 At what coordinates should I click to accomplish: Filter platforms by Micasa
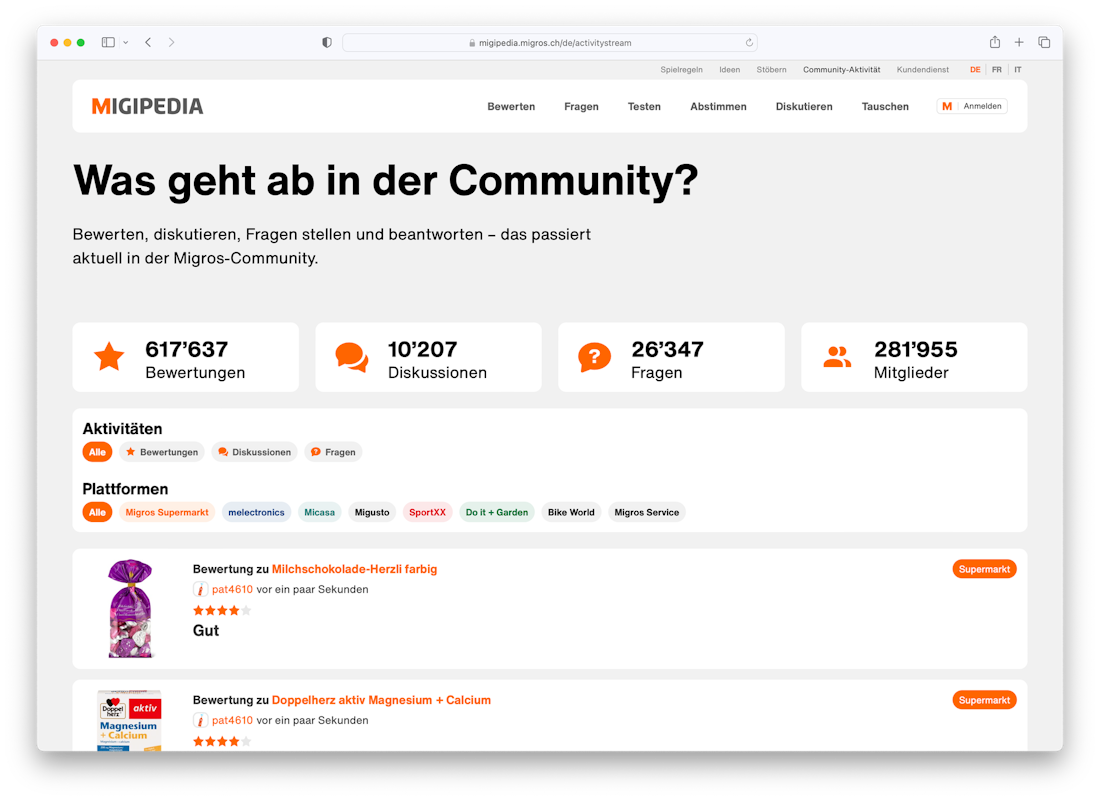tap(319, 512)
